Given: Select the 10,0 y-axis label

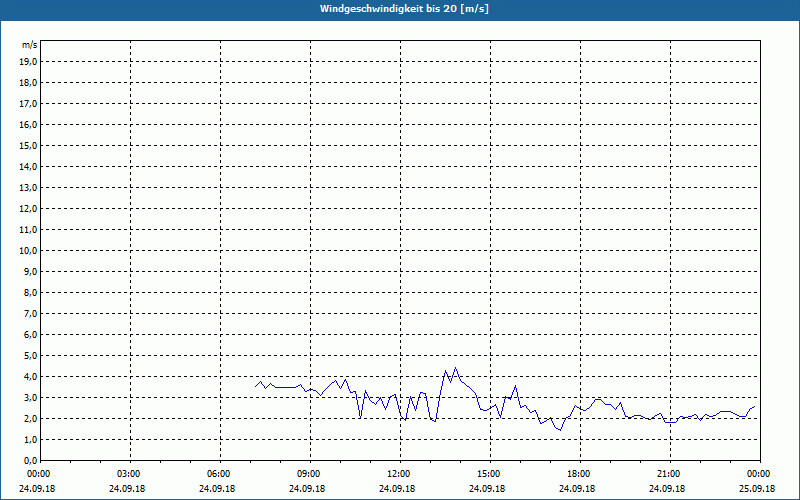Looking at the screenshot, I should click(29, 251).
